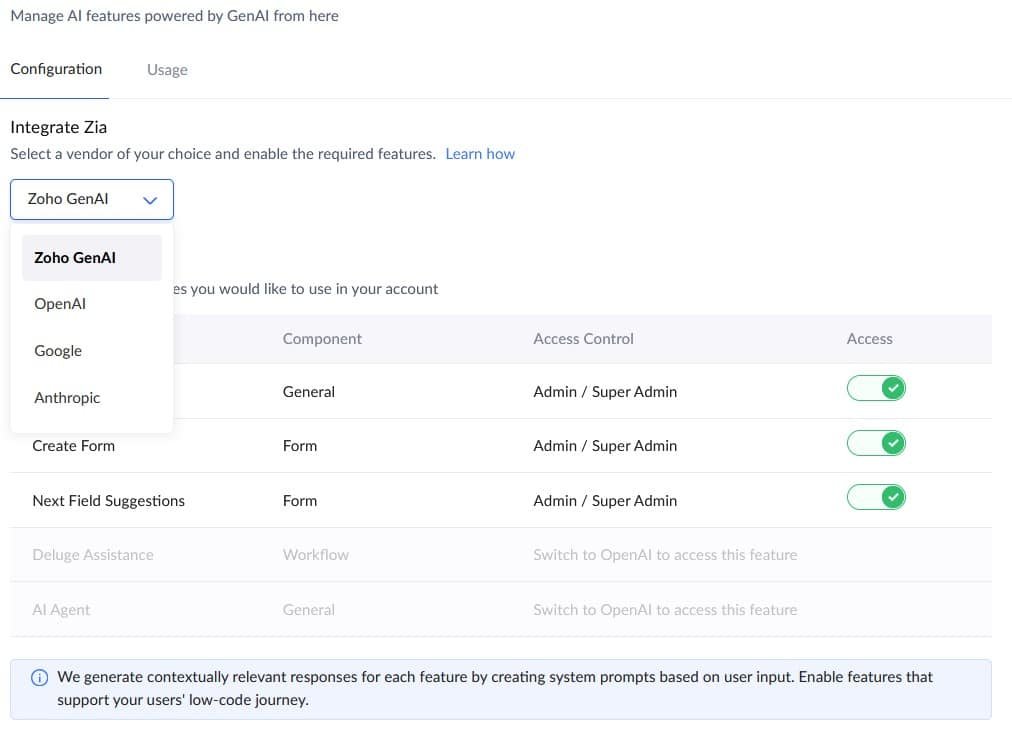Pick Anthropic from the vendor options
This screenshot has width=1012, height=729.
67,398
